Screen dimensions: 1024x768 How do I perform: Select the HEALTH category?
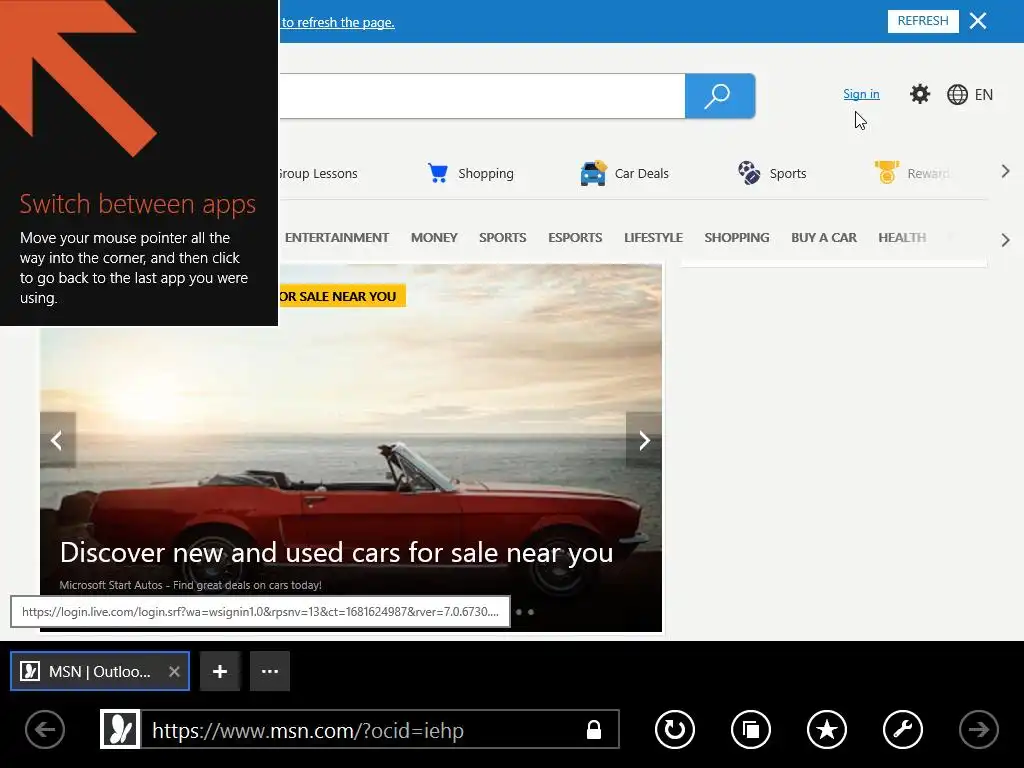click(x=902, y=238)
